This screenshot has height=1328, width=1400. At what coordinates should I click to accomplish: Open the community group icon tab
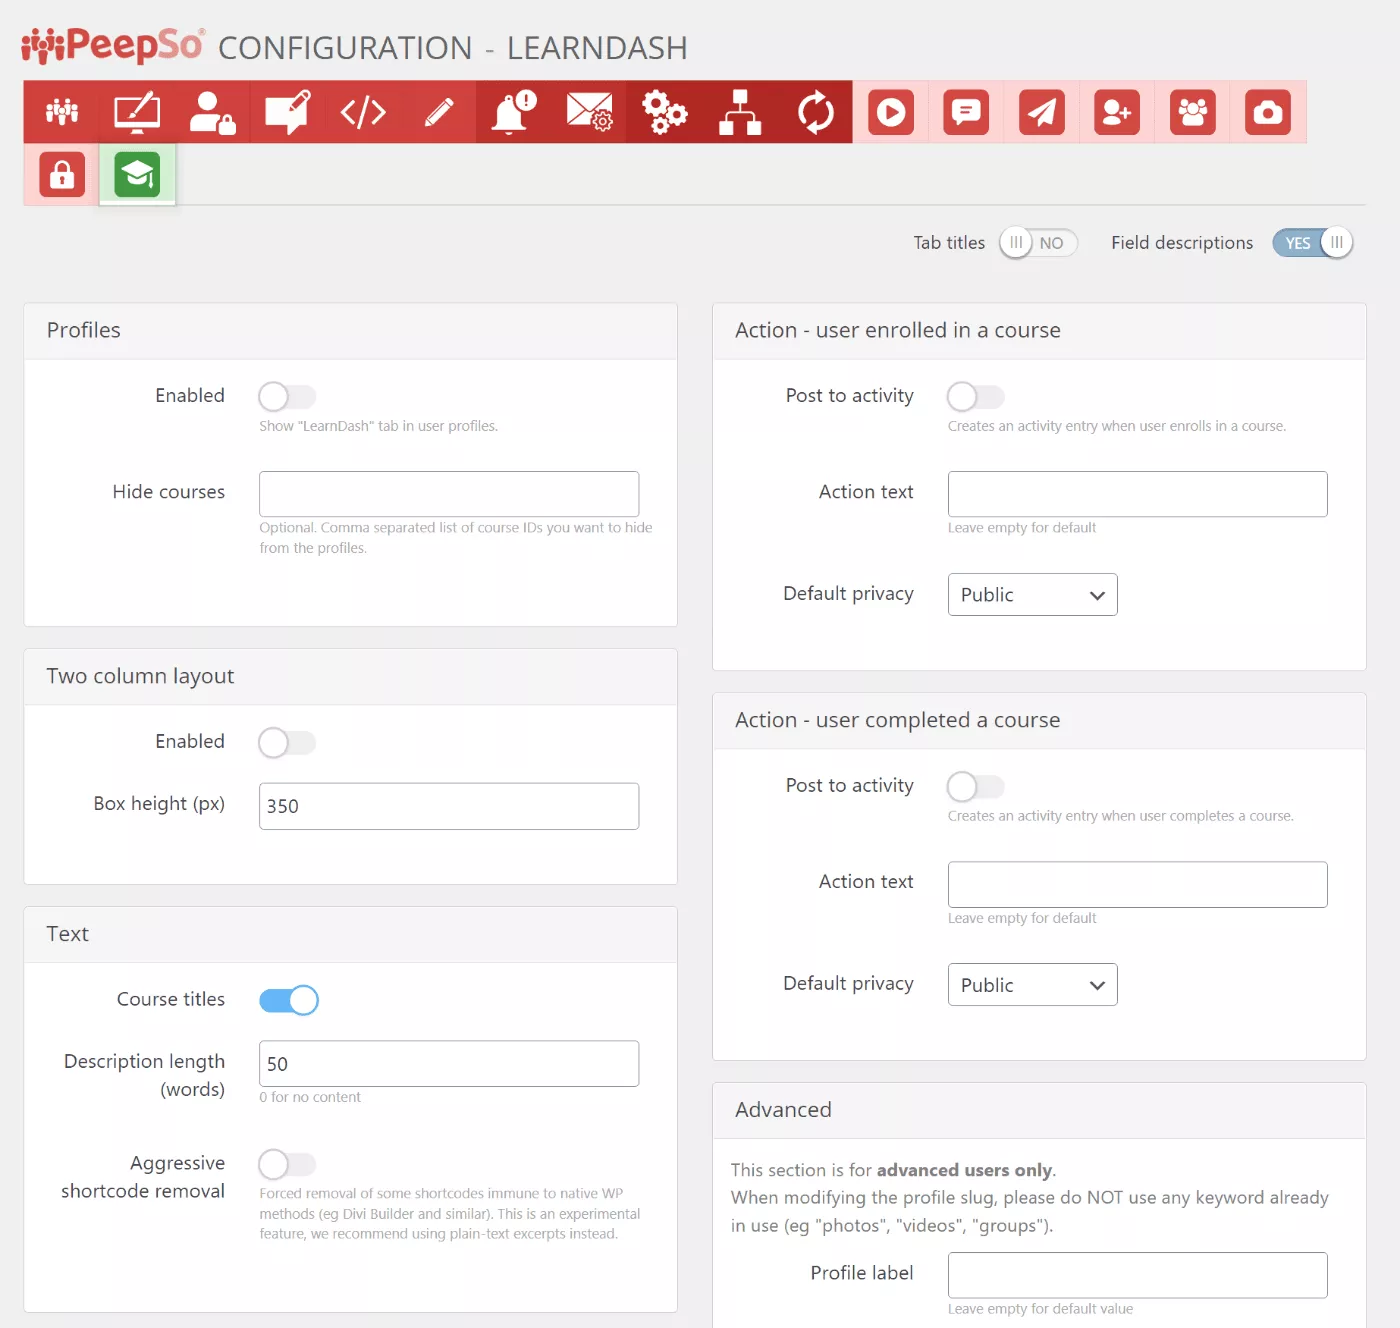click(x=62, y=112)
